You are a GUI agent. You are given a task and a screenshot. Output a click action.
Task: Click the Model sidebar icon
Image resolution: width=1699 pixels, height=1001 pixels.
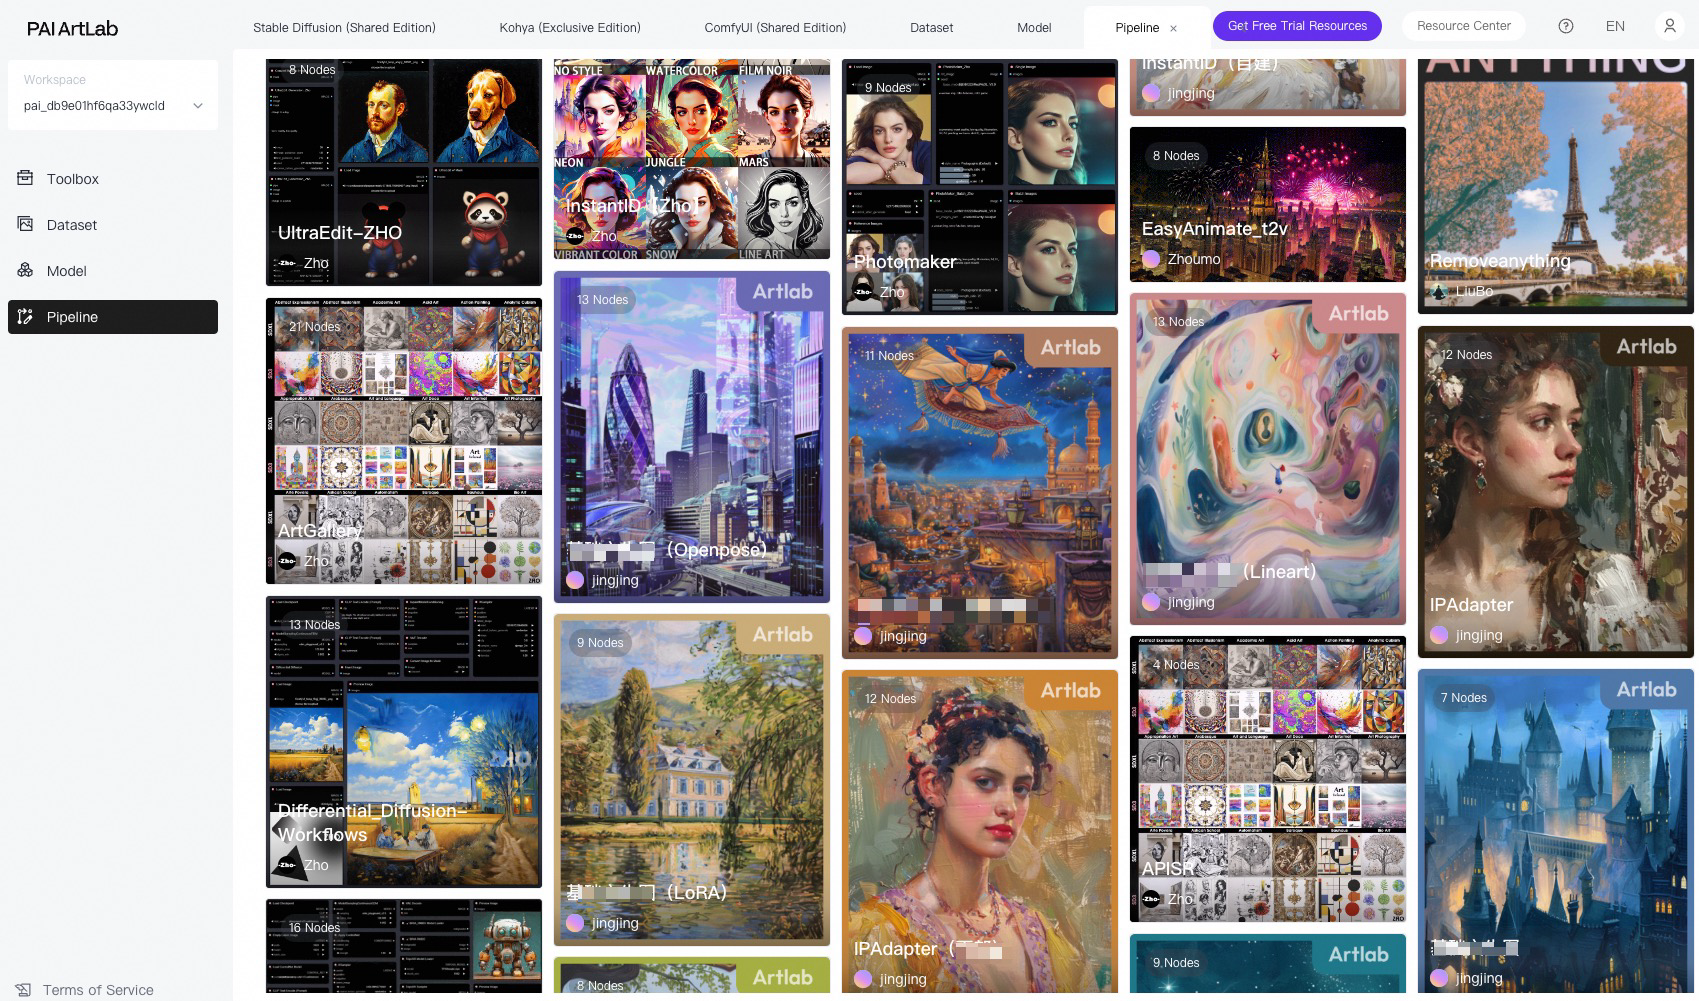[25, 270]
